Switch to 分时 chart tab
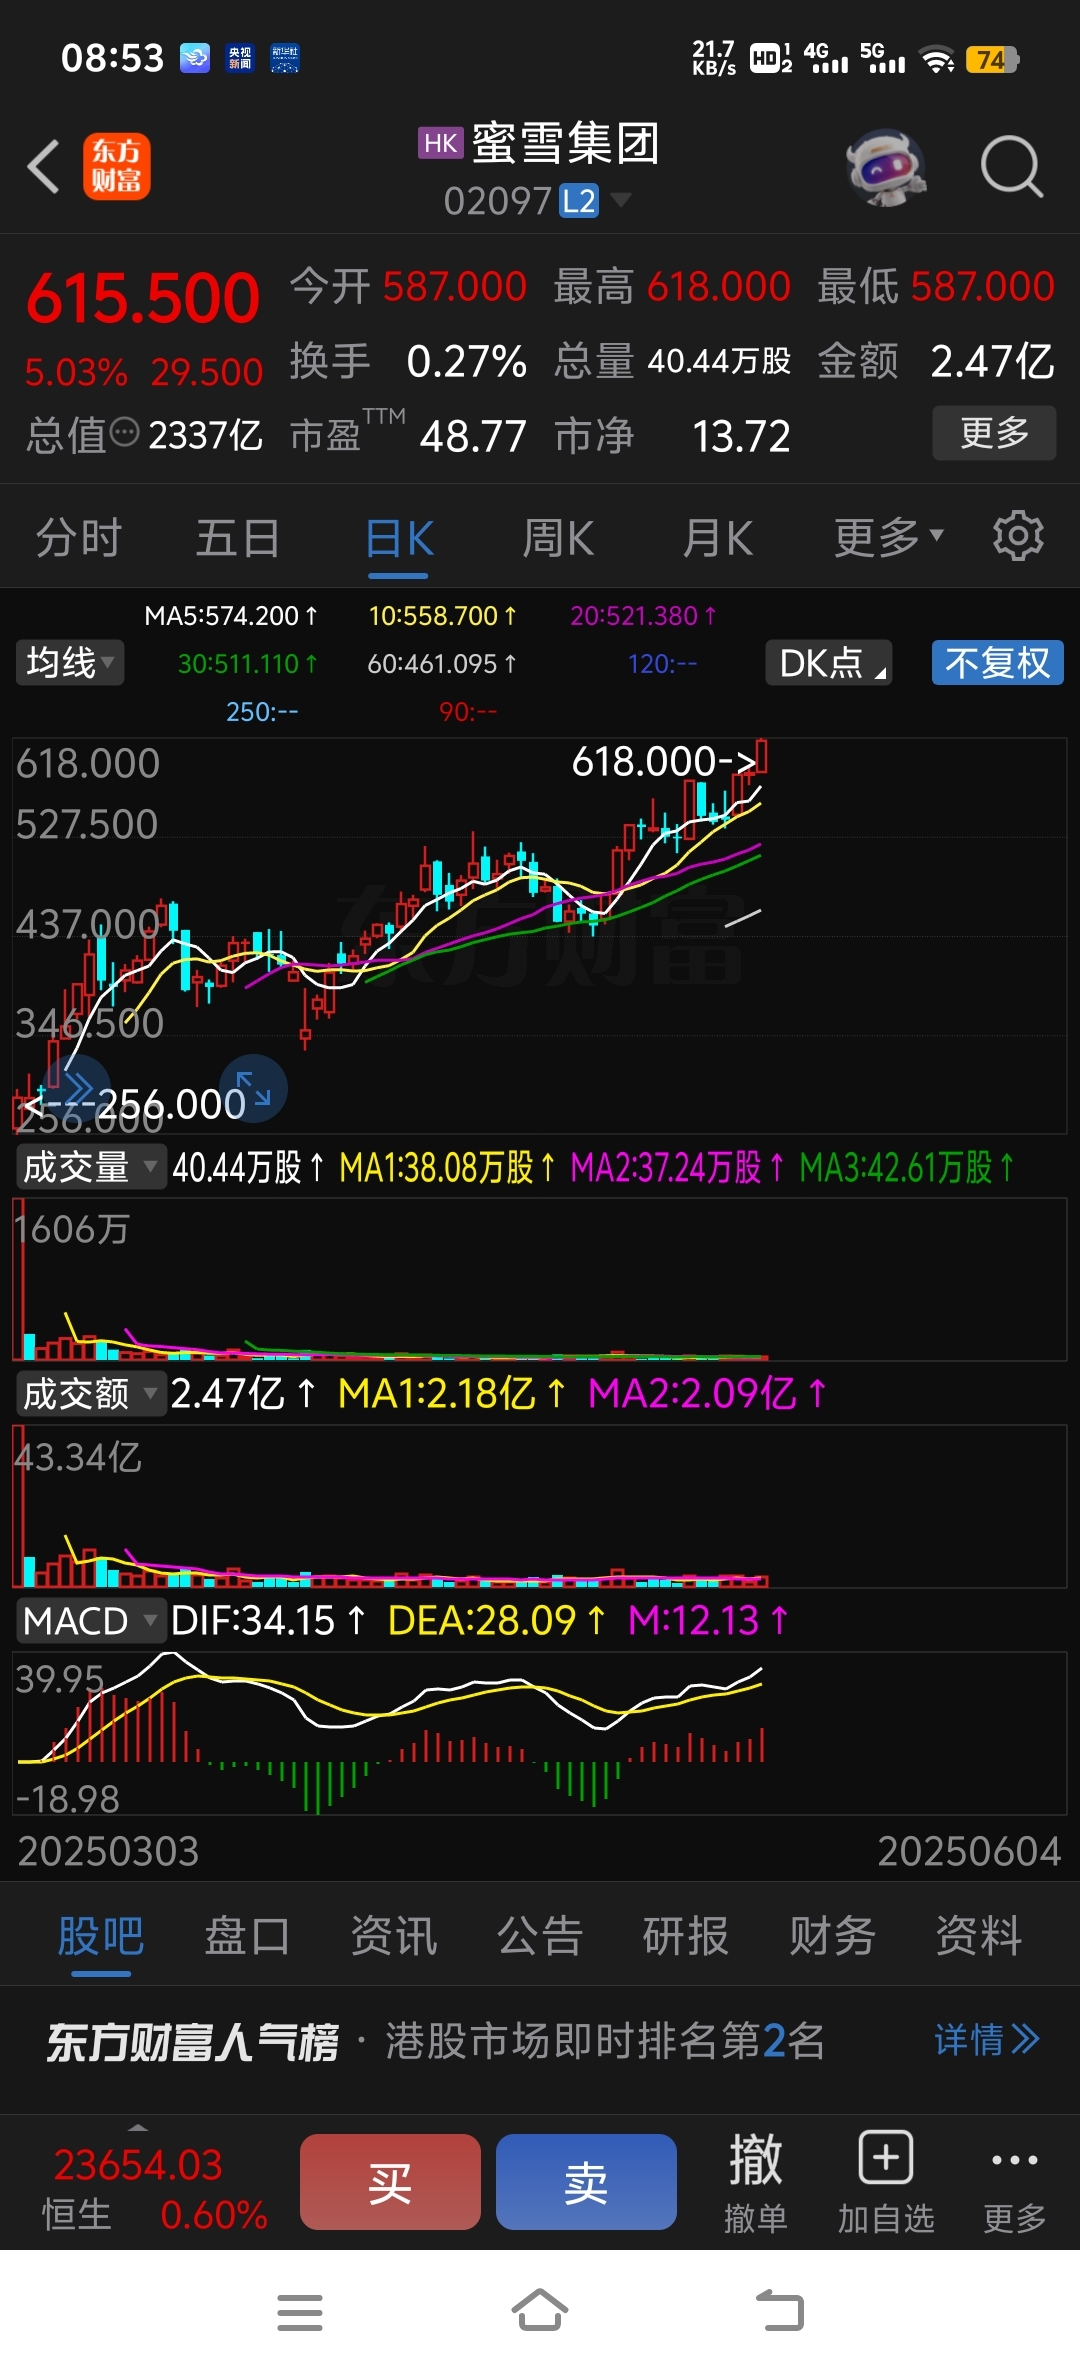 pos(78,538)
